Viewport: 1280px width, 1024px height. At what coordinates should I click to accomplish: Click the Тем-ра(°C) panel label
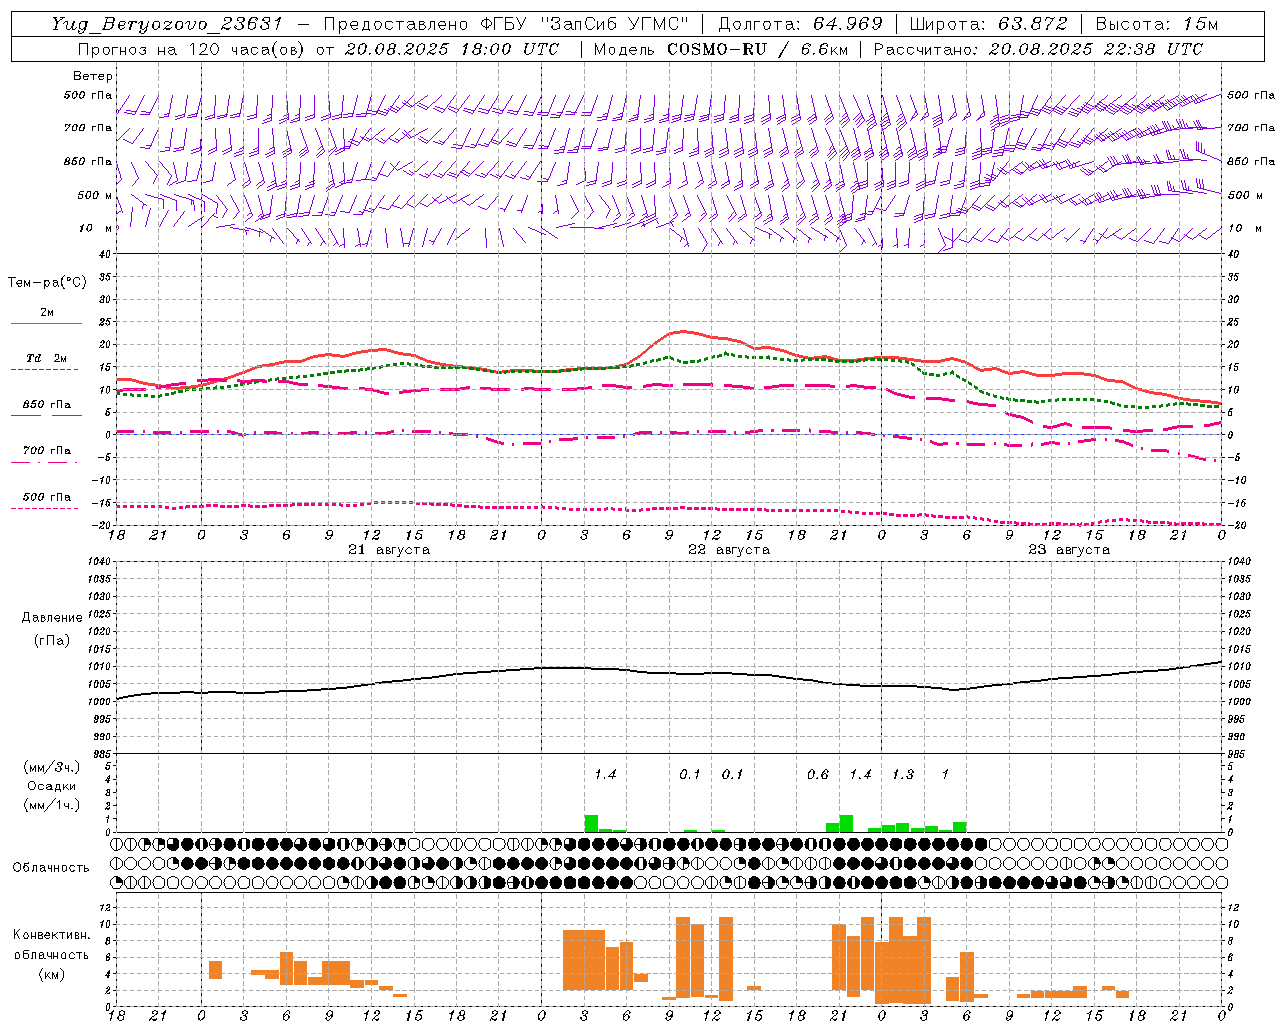pyautogui.click(x=47, y=283)
